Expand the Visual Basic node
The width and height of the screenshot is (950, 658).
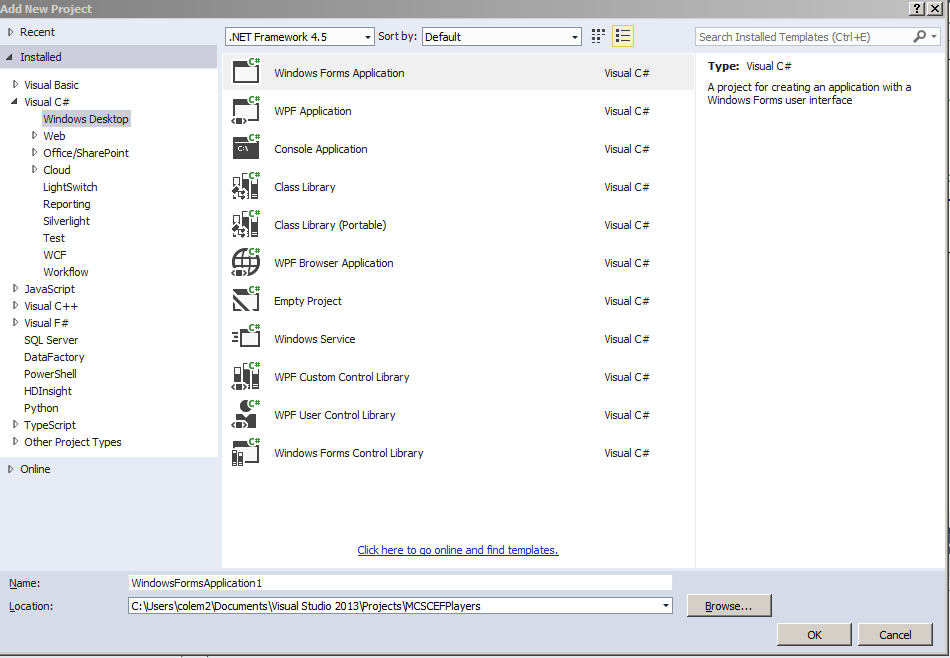(15, 84)
